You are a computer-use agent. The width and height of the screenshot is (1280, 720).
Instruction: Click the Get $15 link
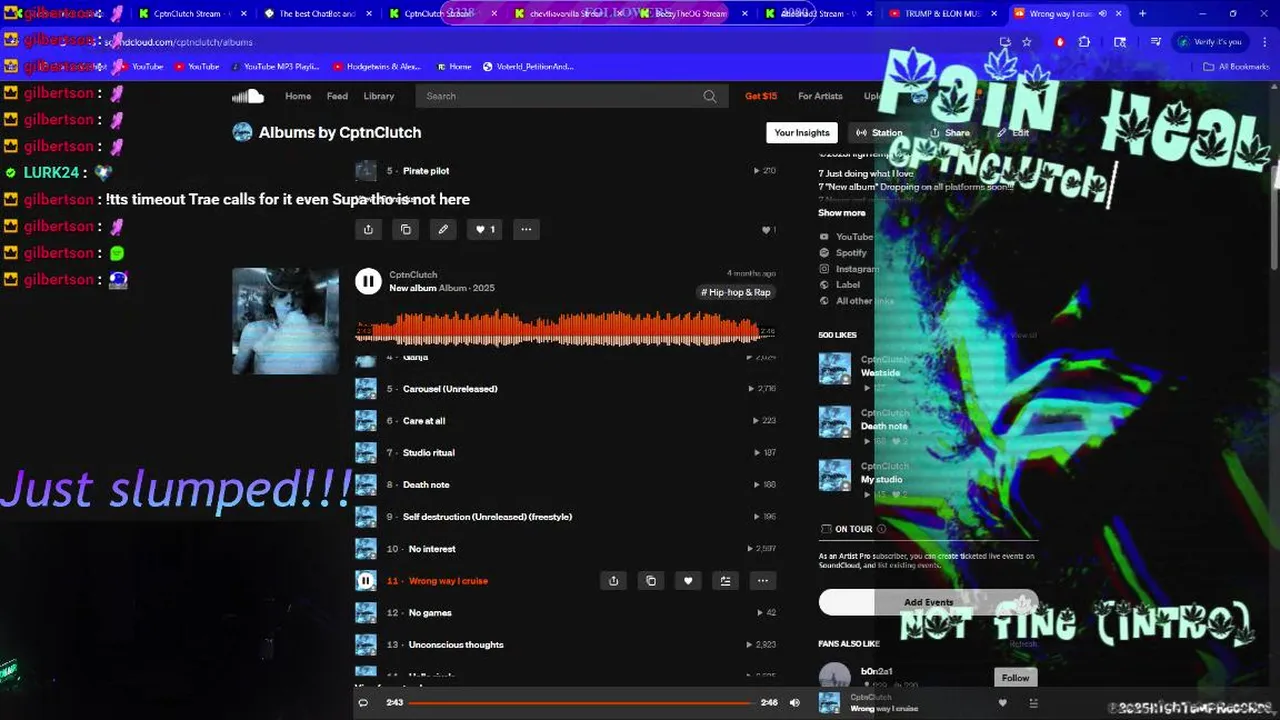click(761, 96)
